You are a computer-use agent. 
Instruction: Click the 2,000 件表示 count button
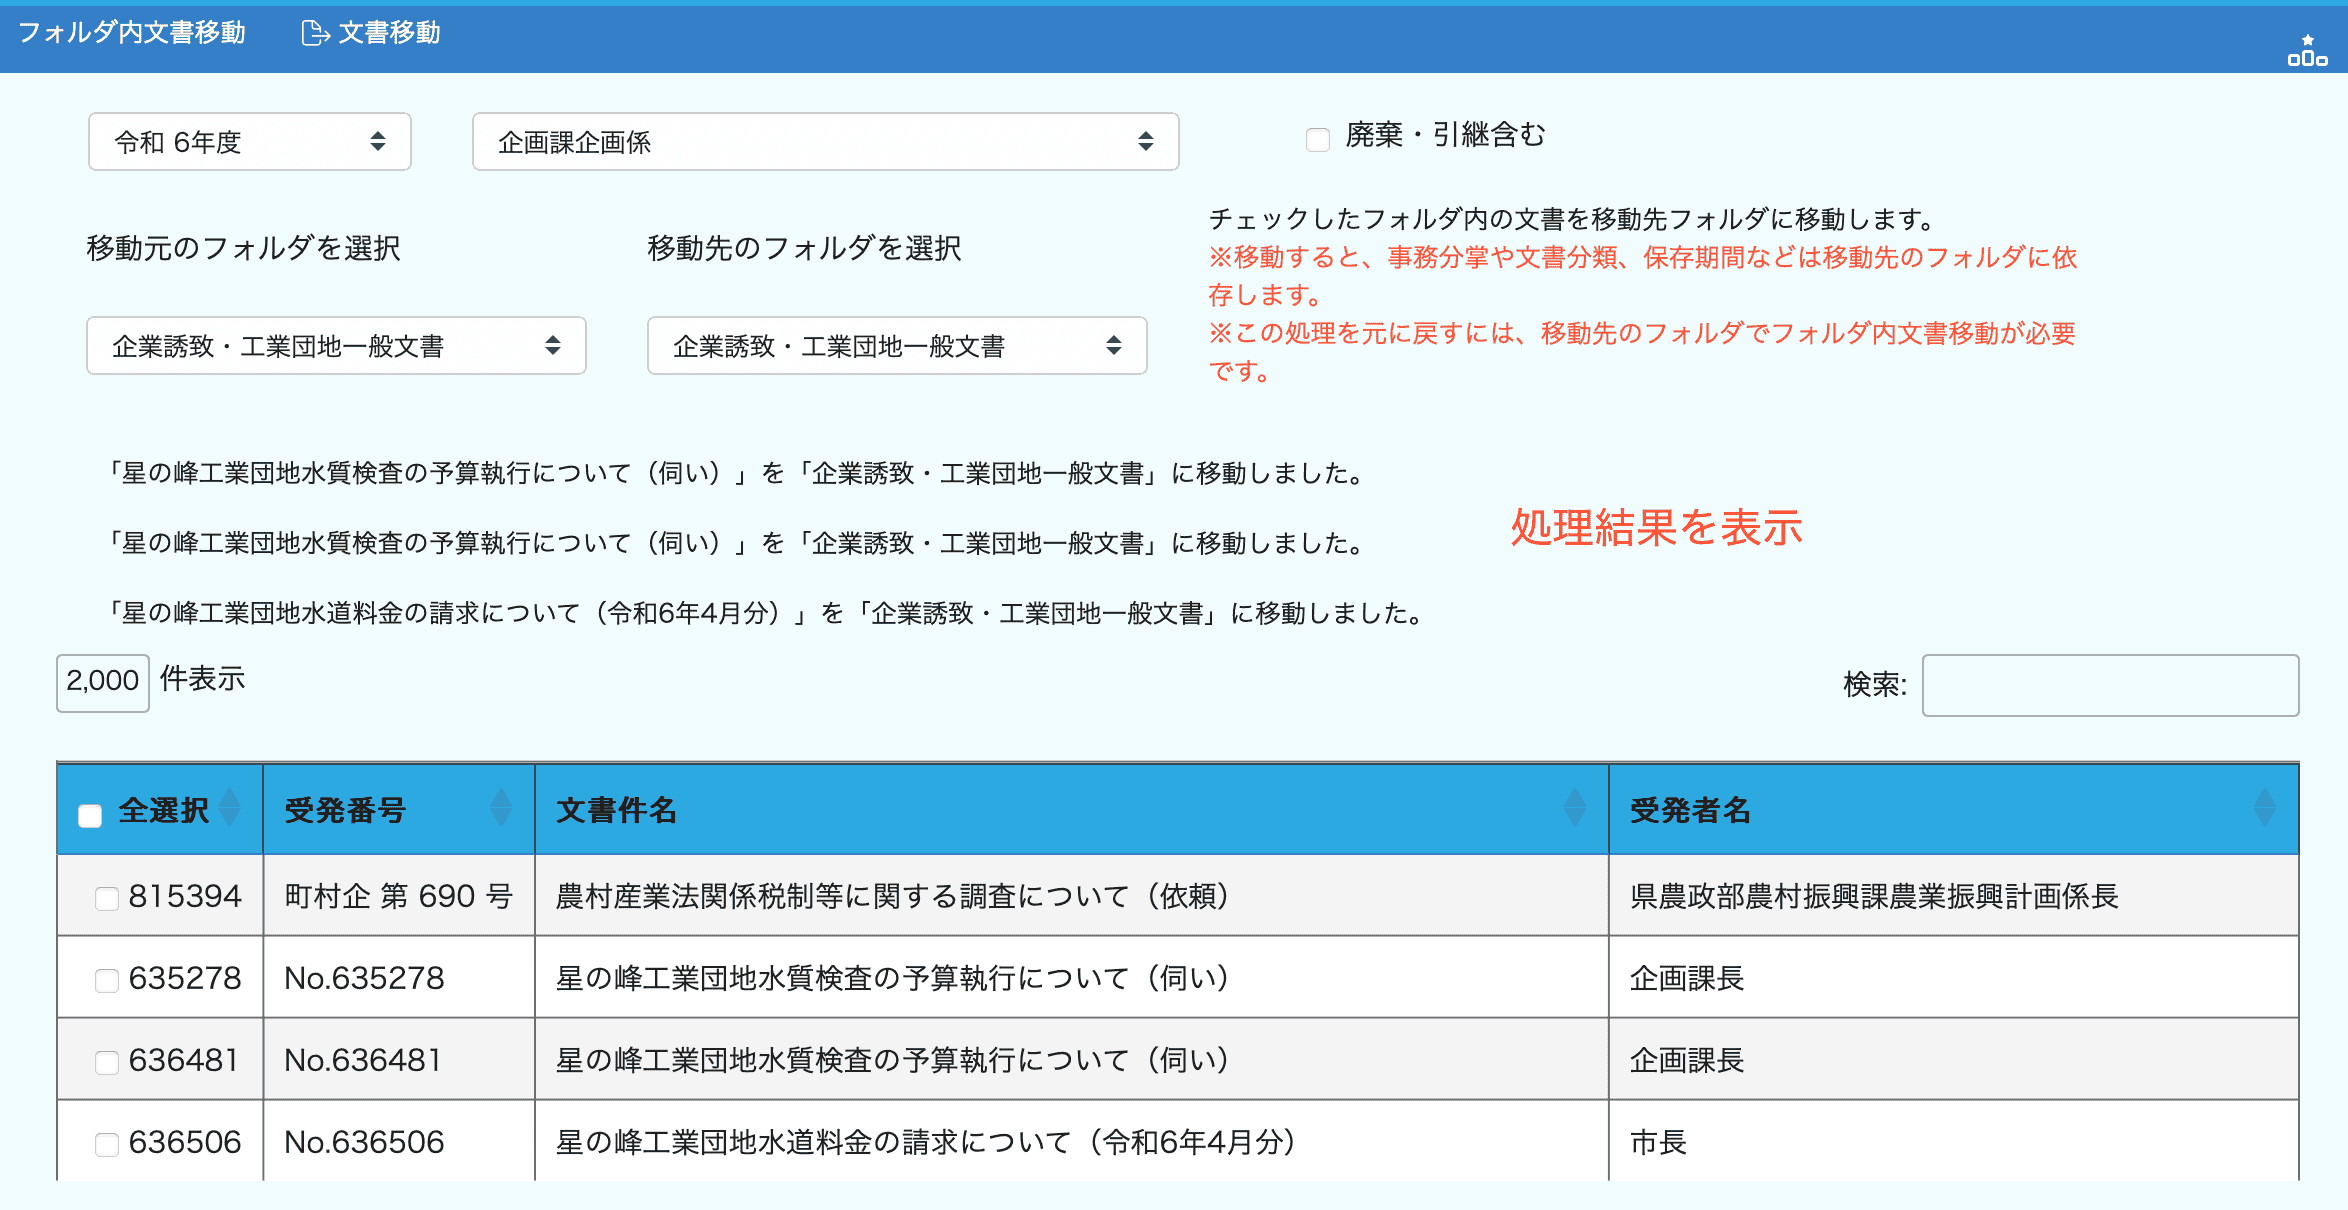click(x=103, y=682)
